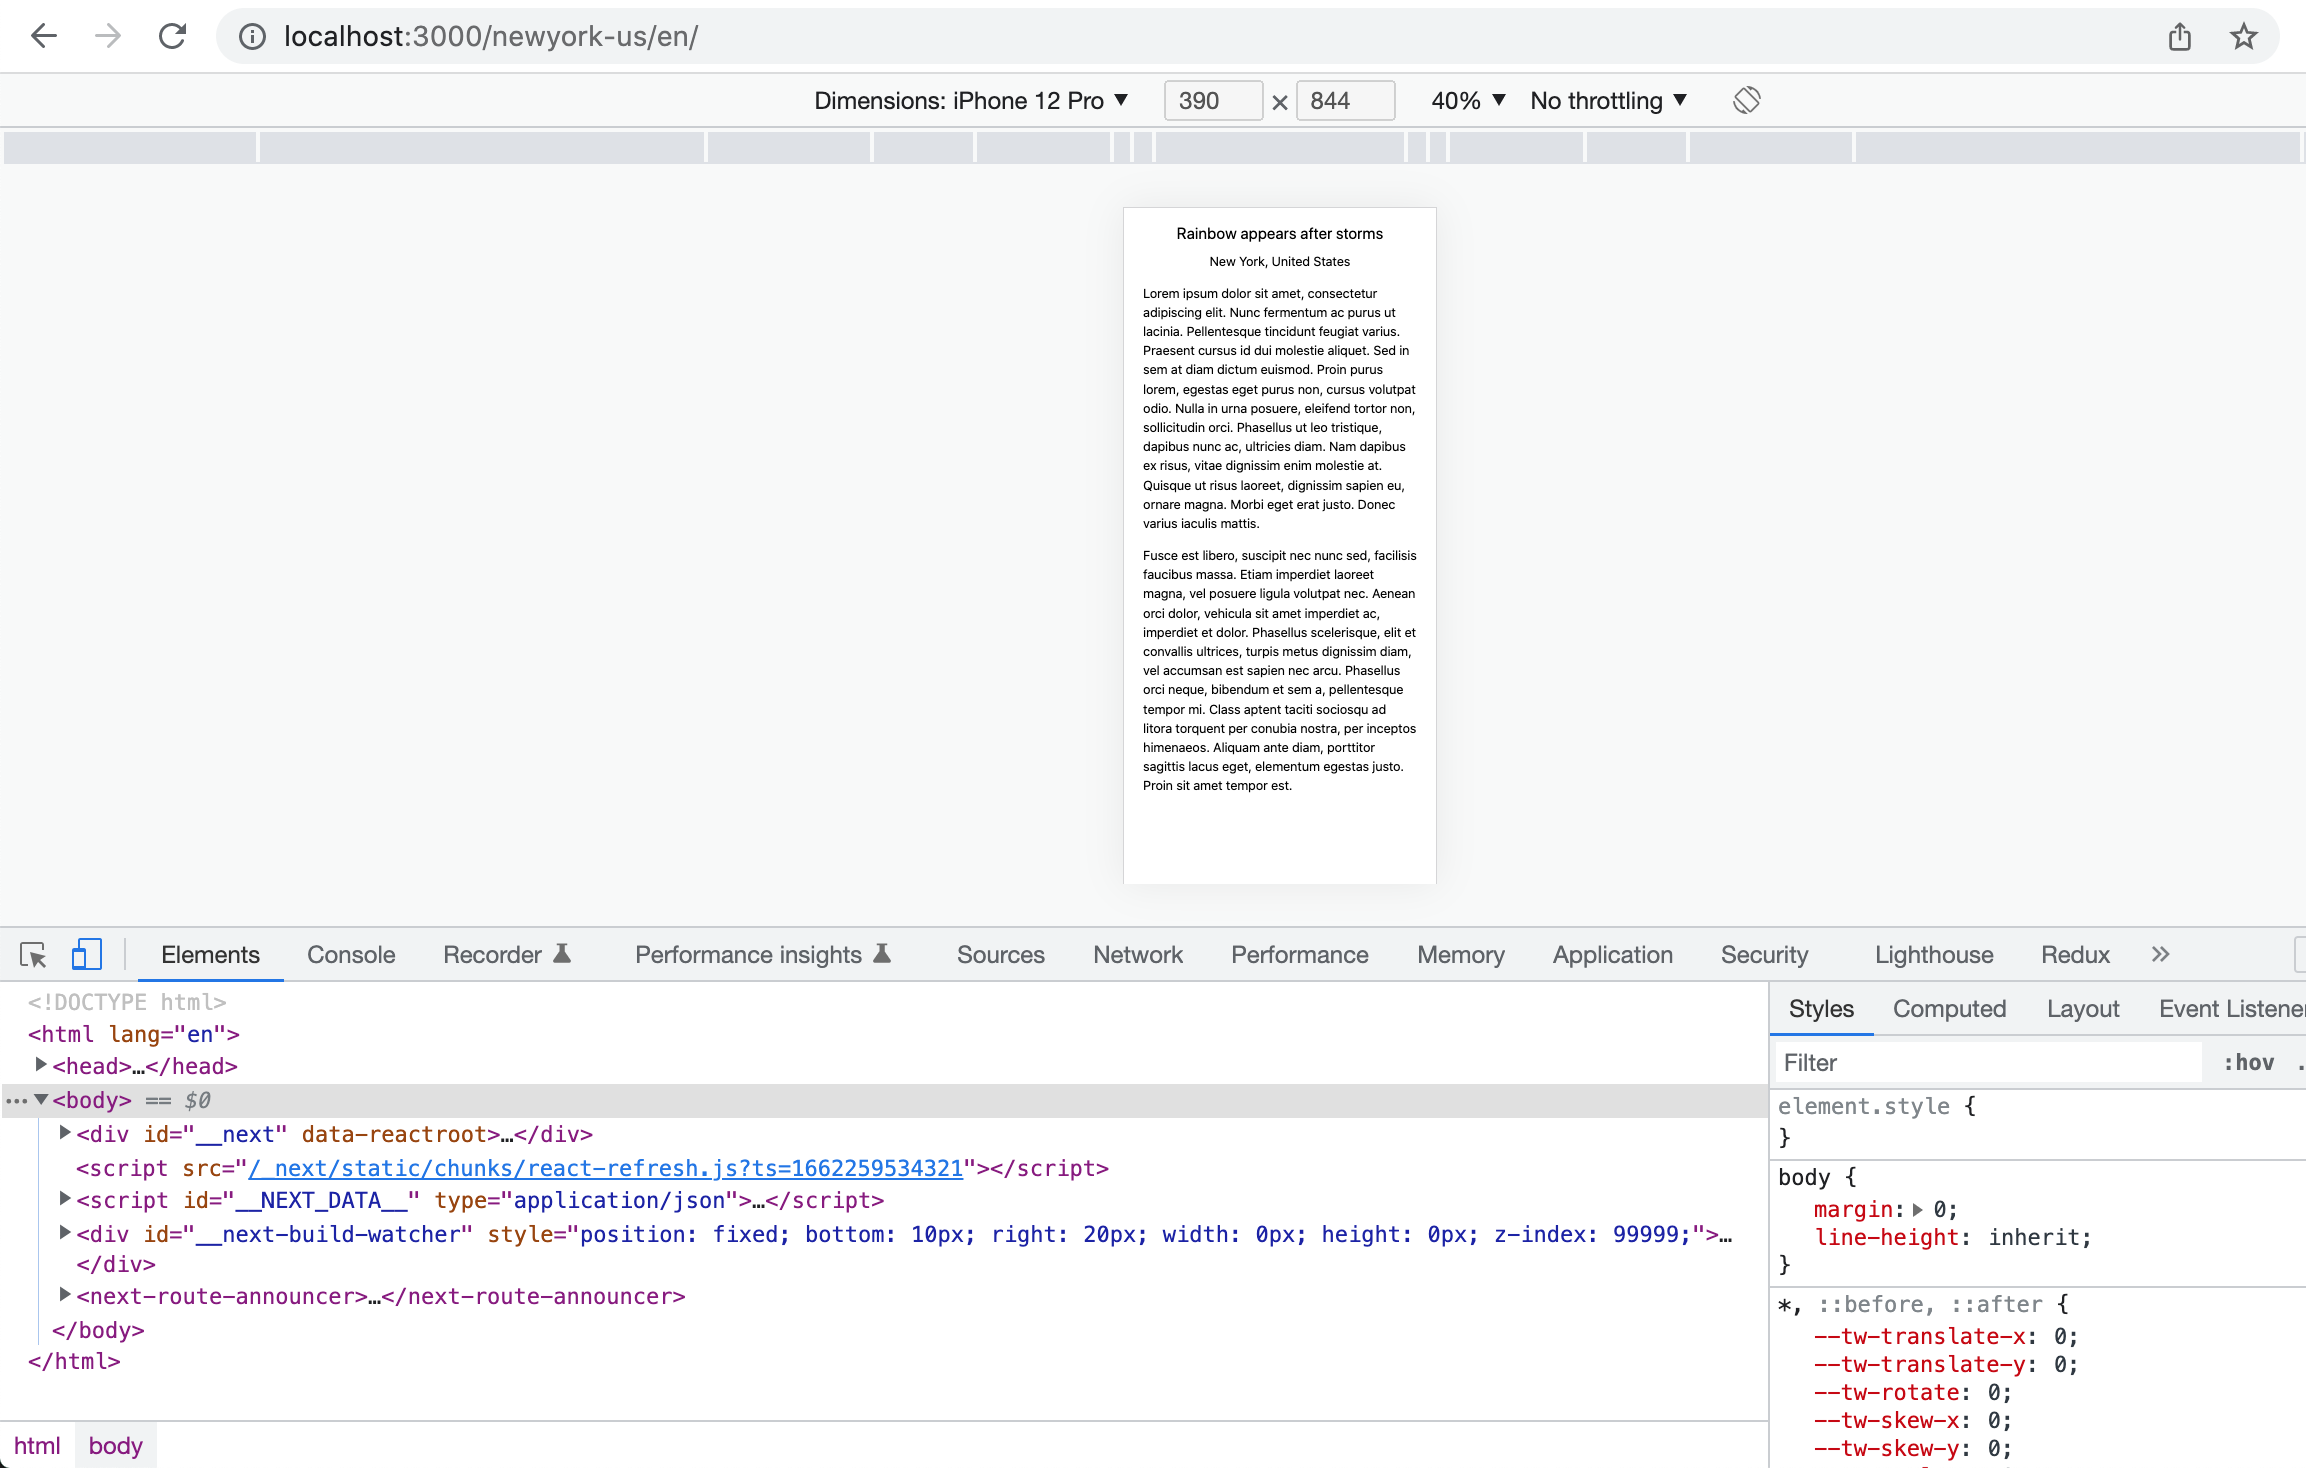Select the Styles pane tab
2306x1468 pixels.
coord(1821,1009)
